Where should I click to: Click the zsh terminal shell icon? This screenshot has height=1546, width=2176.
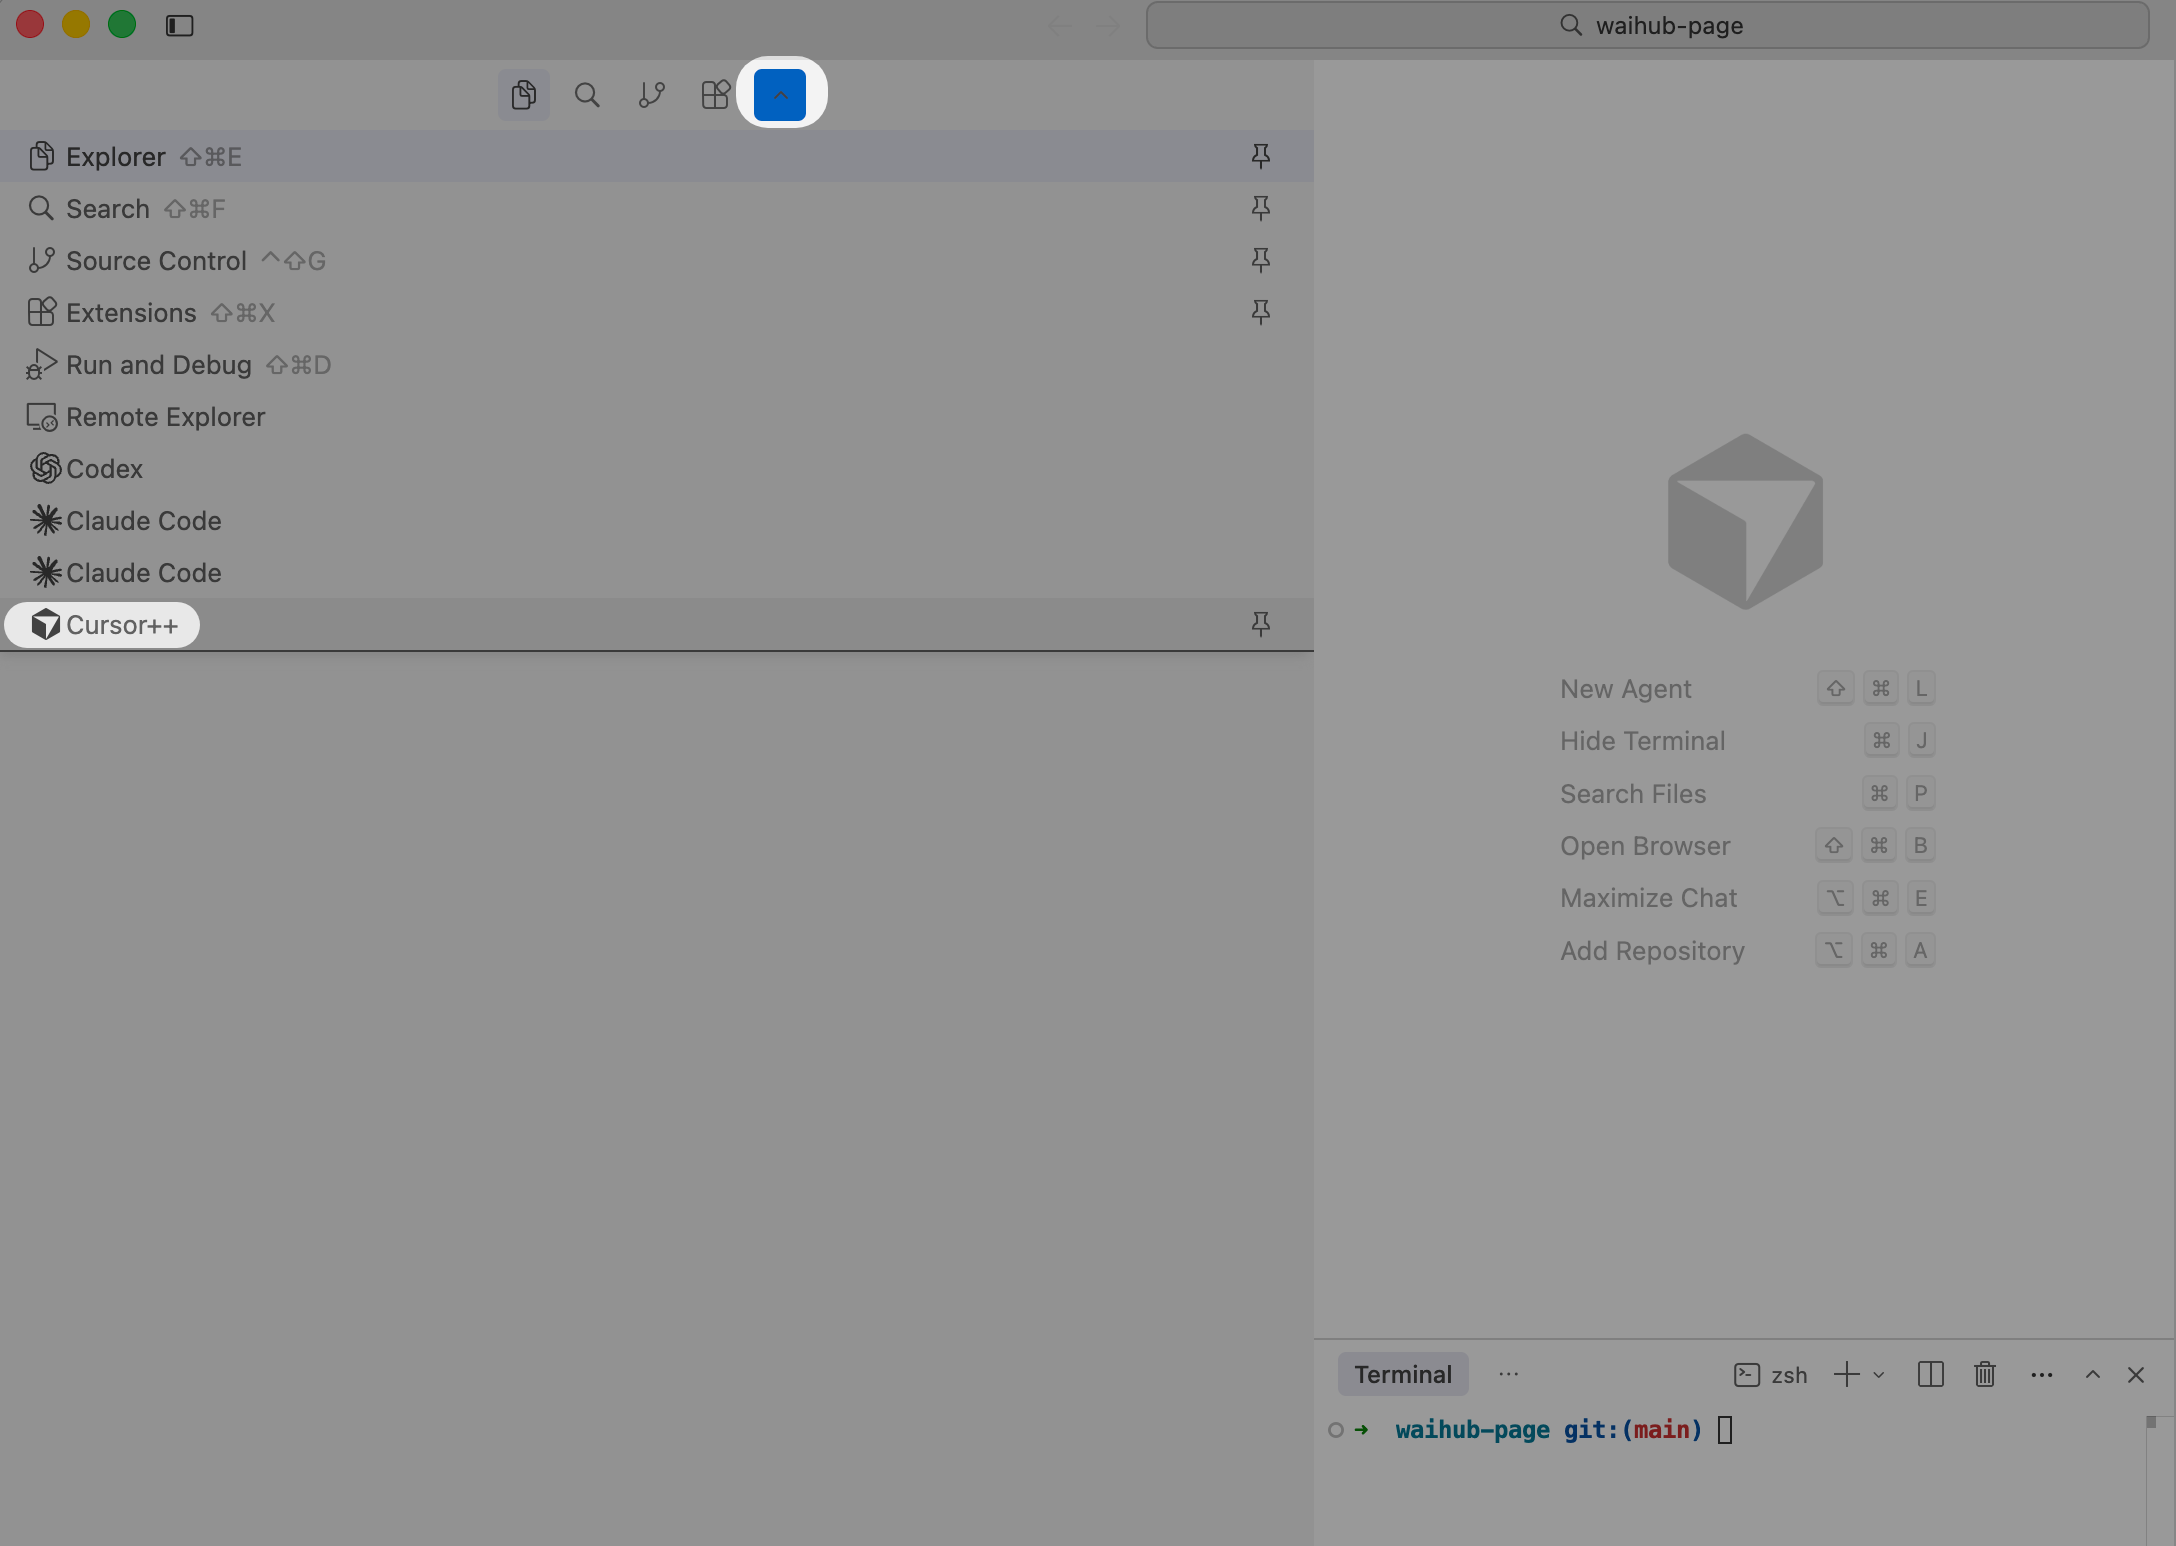[x=1747, y=1375]
